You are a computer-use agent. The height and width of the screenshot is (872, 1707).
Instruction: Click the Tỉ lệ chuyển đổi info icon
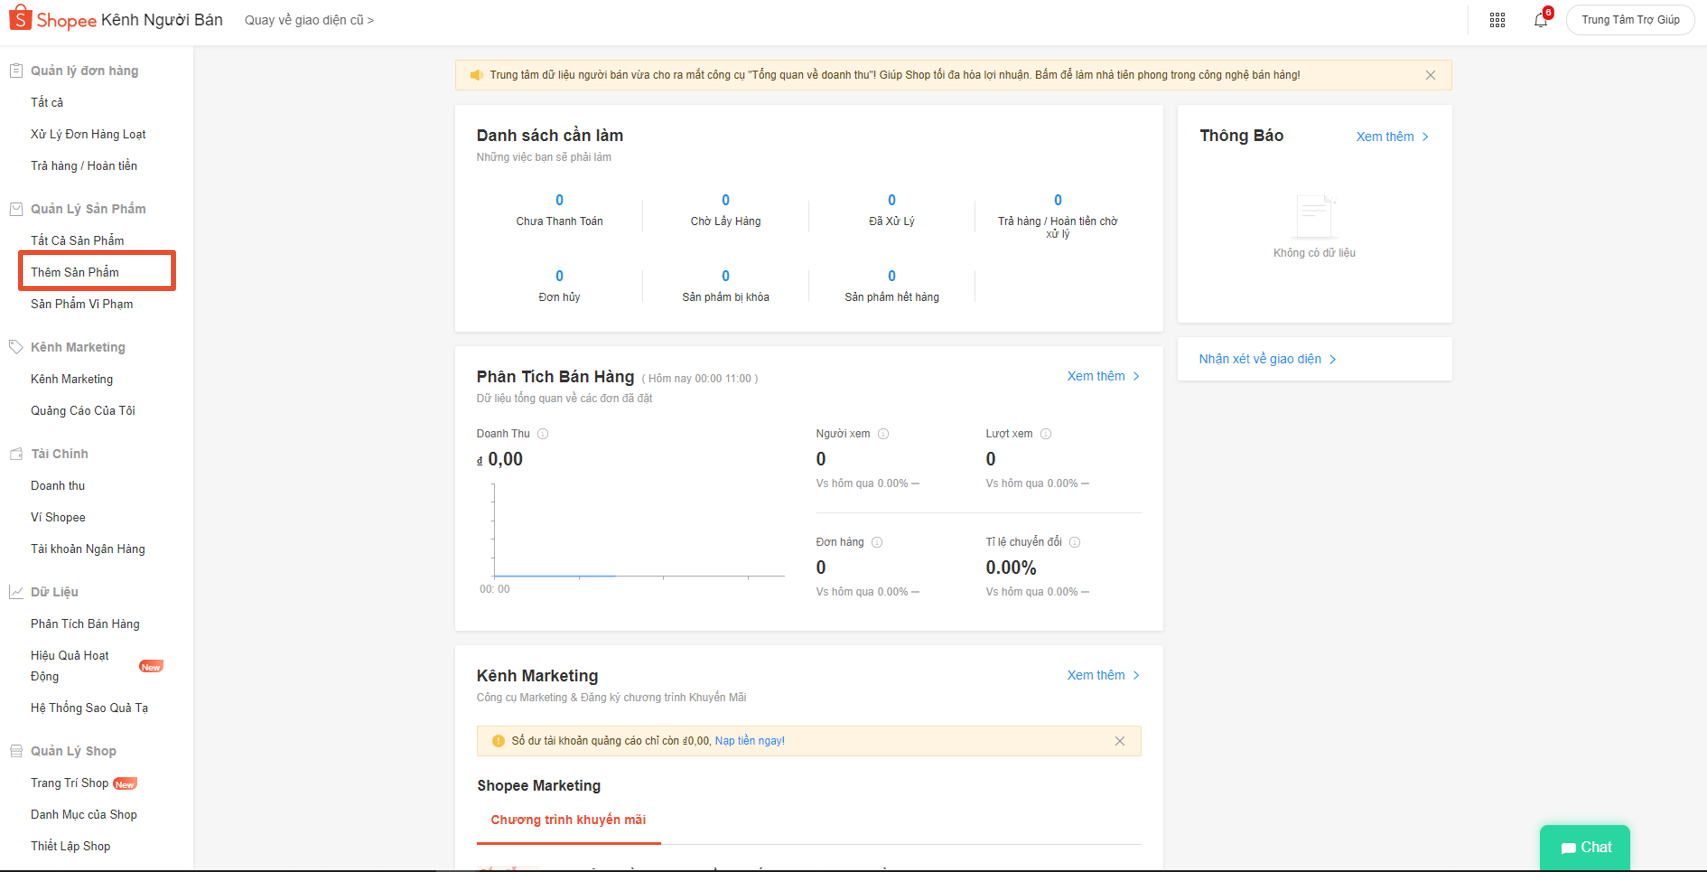coord(1075,542)
